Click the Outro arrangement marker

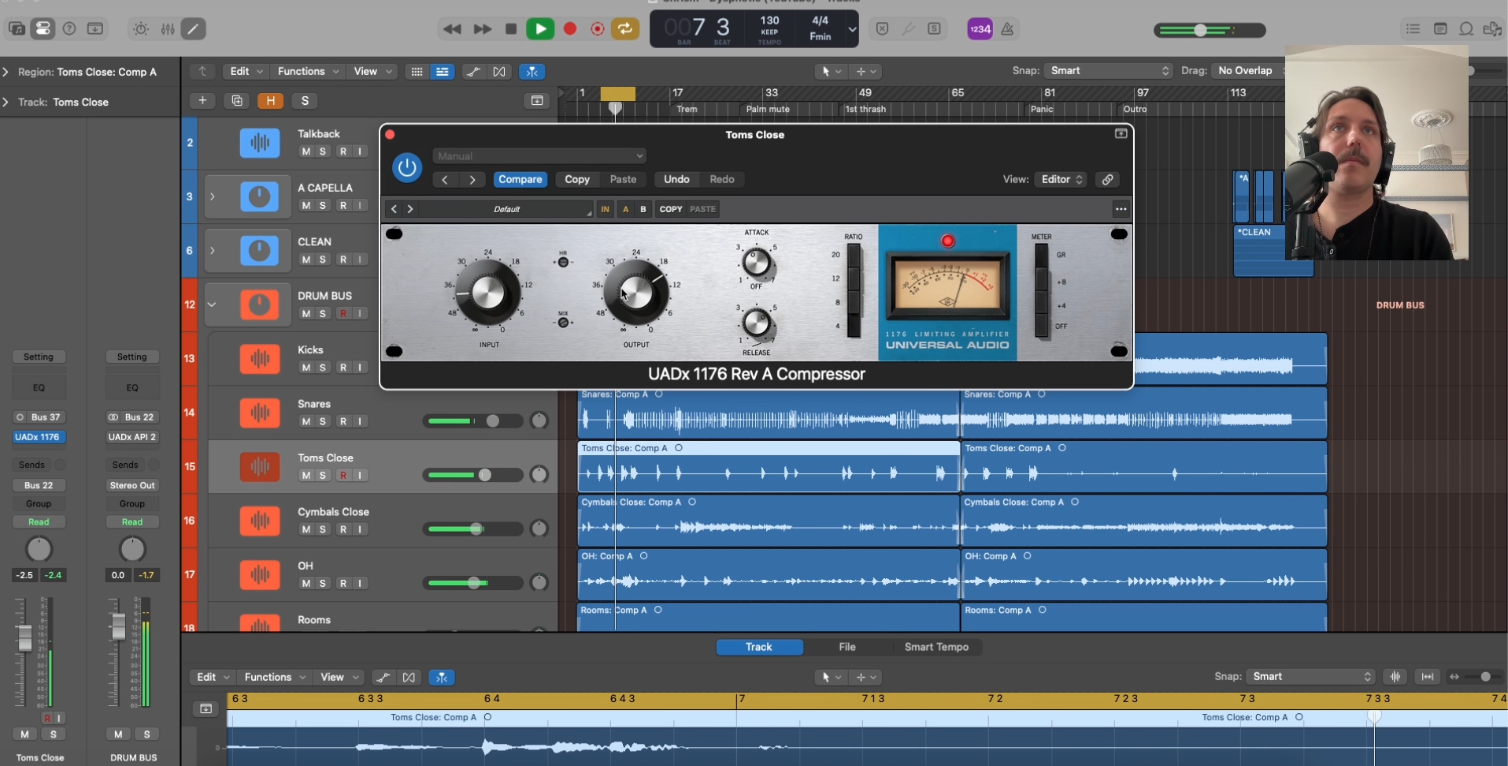[1135, 109]
